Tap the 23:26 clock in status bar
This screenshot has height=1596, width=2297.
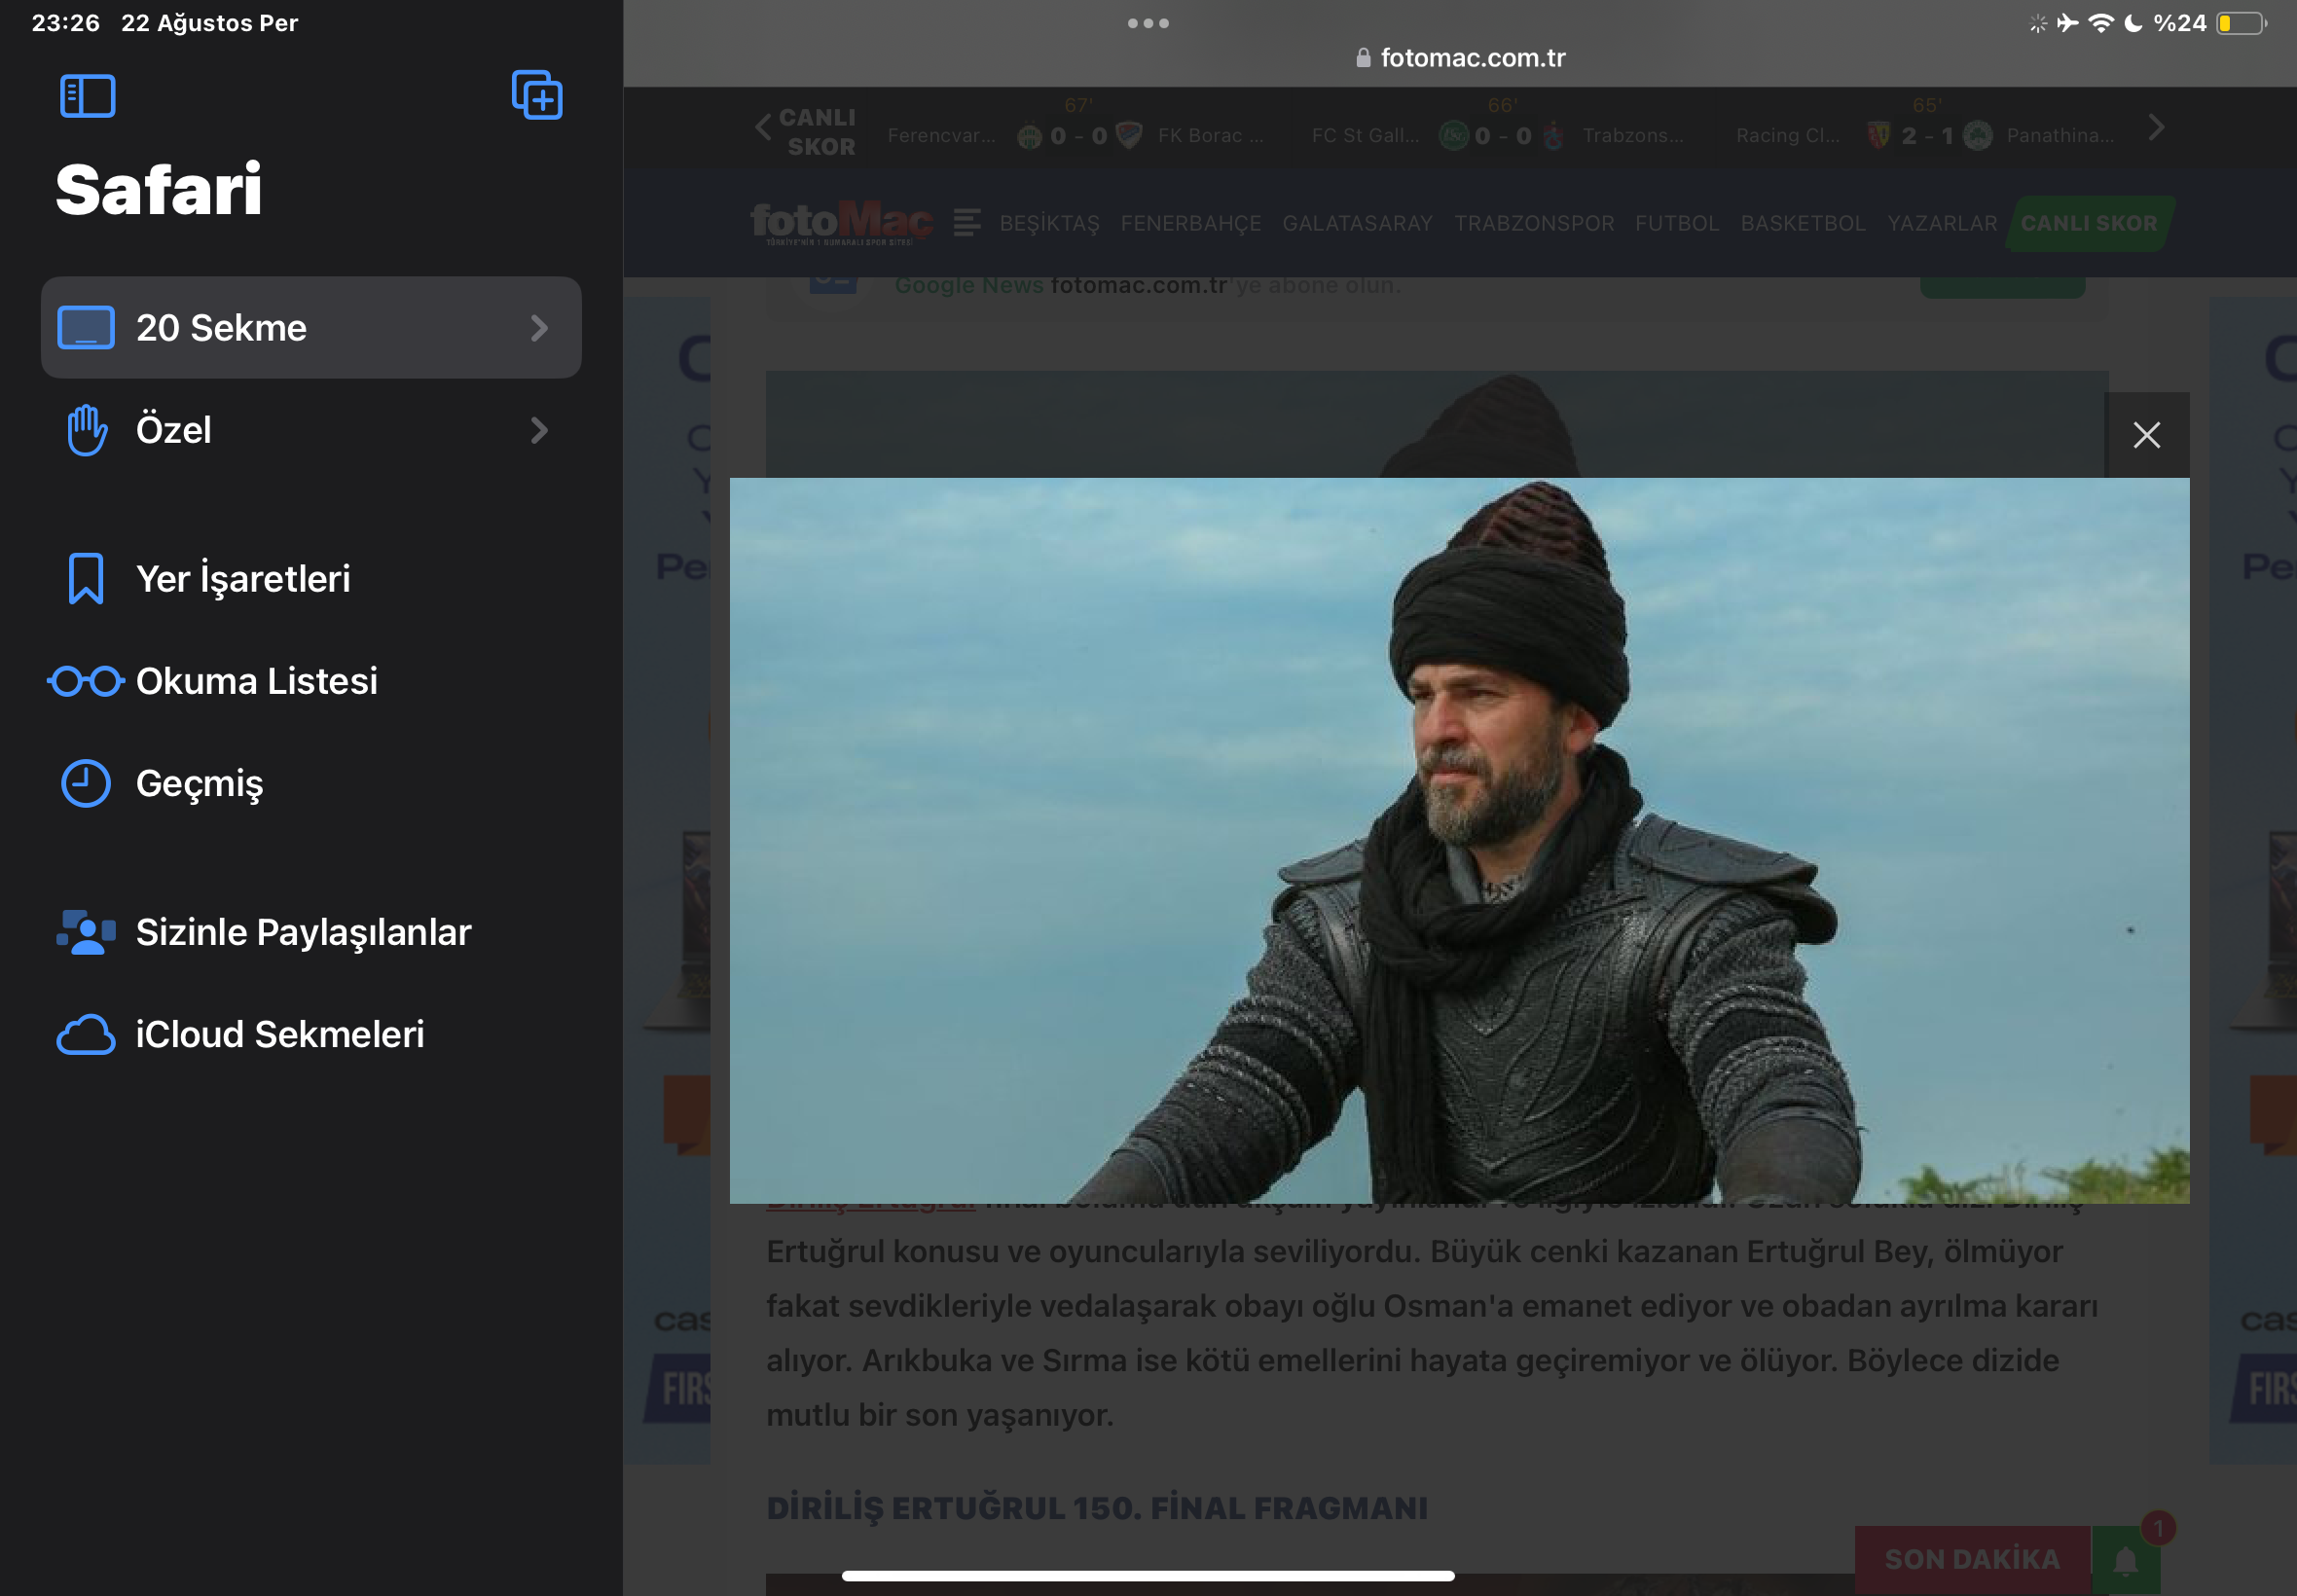pos(66,23)
